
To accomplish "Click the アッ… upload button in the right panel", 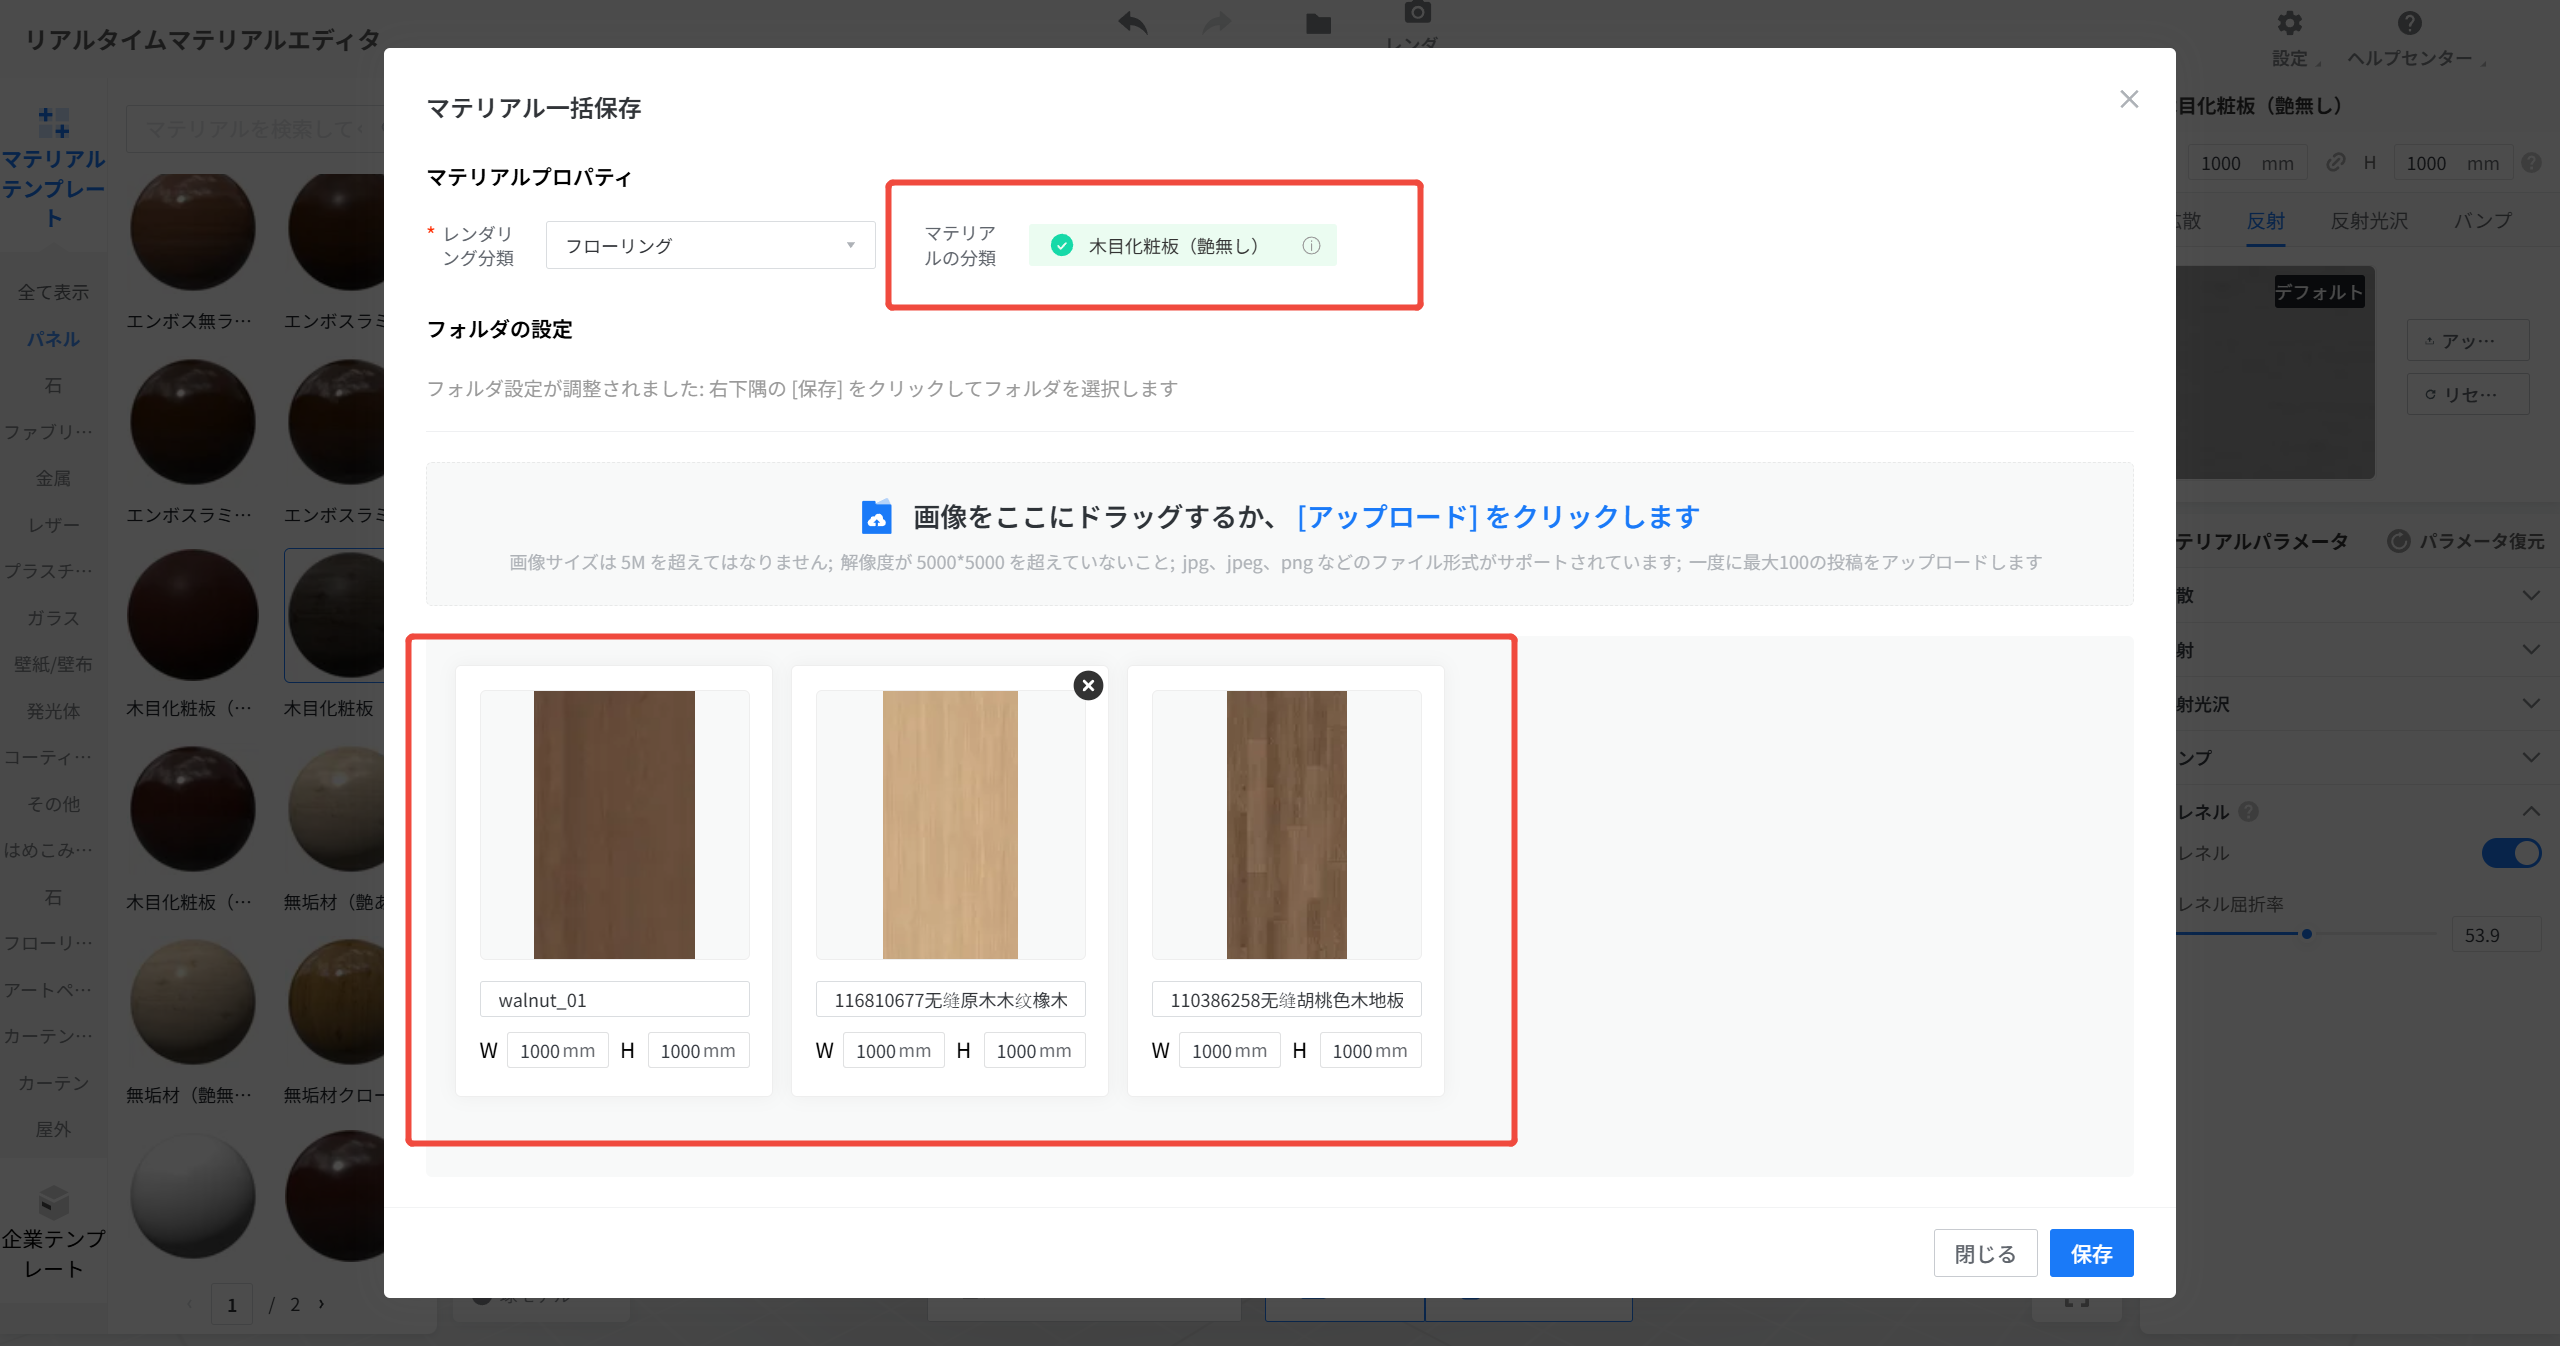I will [x=2467, y=341].
